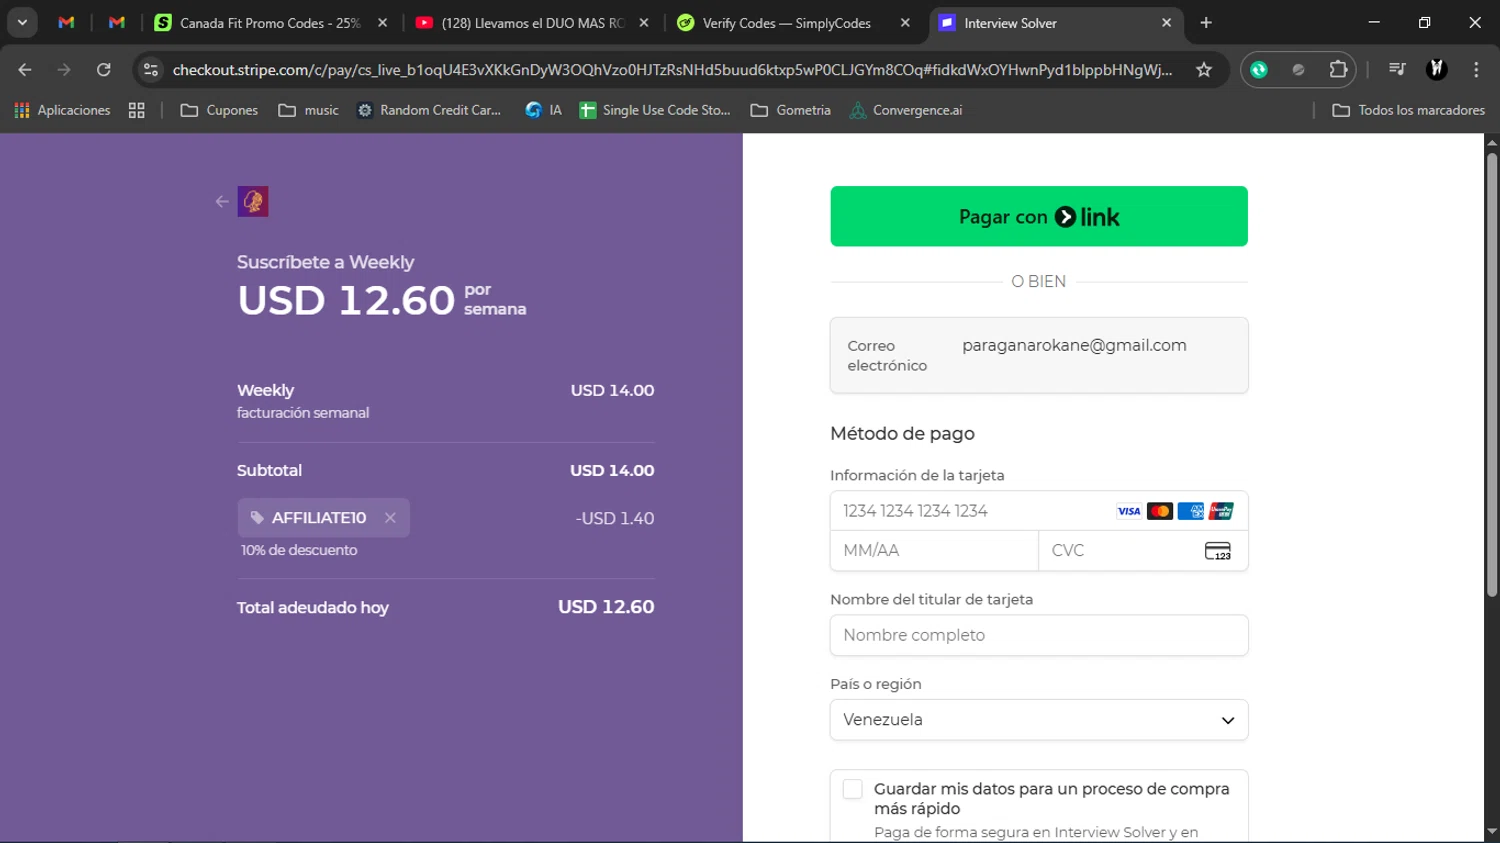Screen dimensions: 1500x843
Task: Open a new browser tab
Action: tap(1206, 22)
